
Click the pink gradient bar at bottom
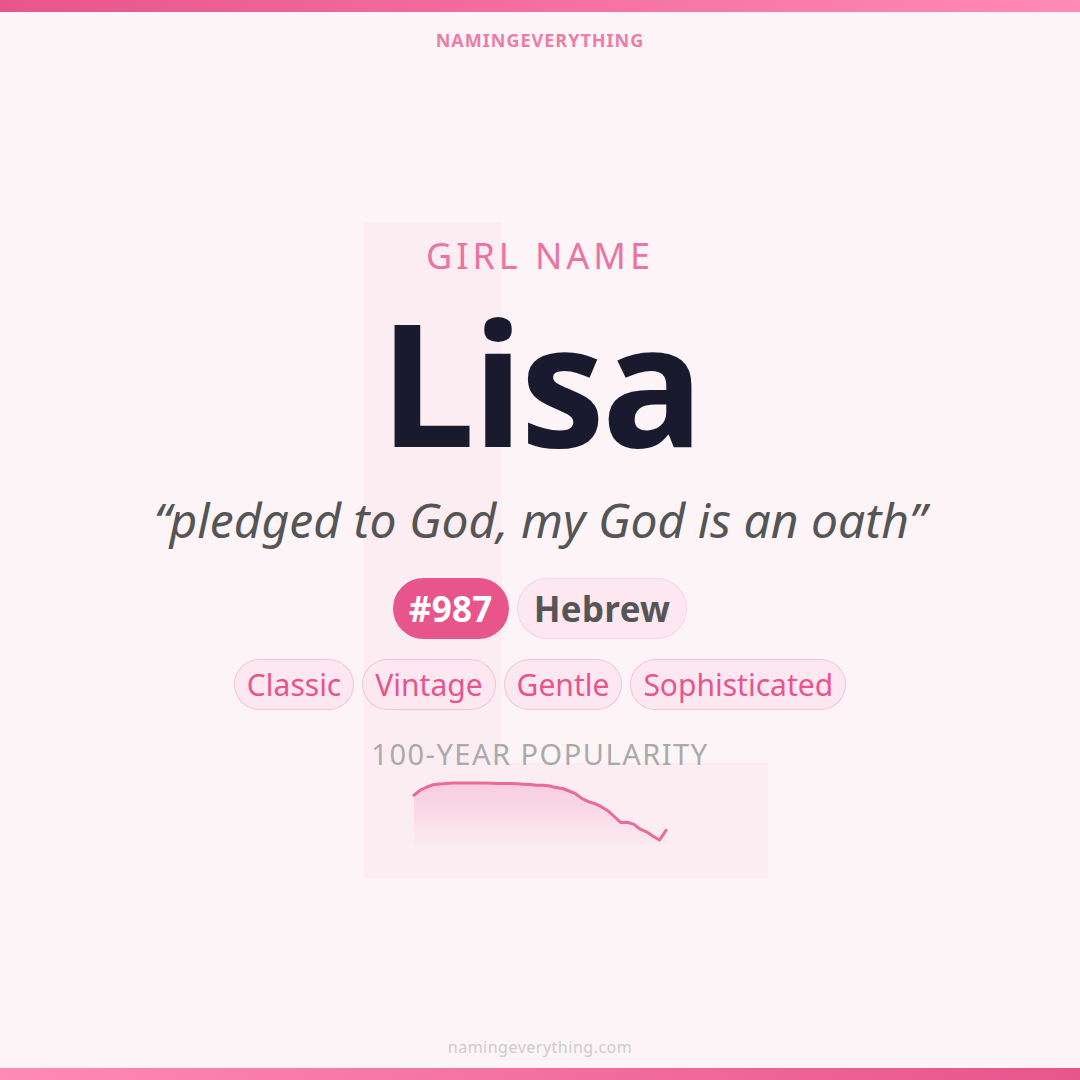(x=540, y=1074)
